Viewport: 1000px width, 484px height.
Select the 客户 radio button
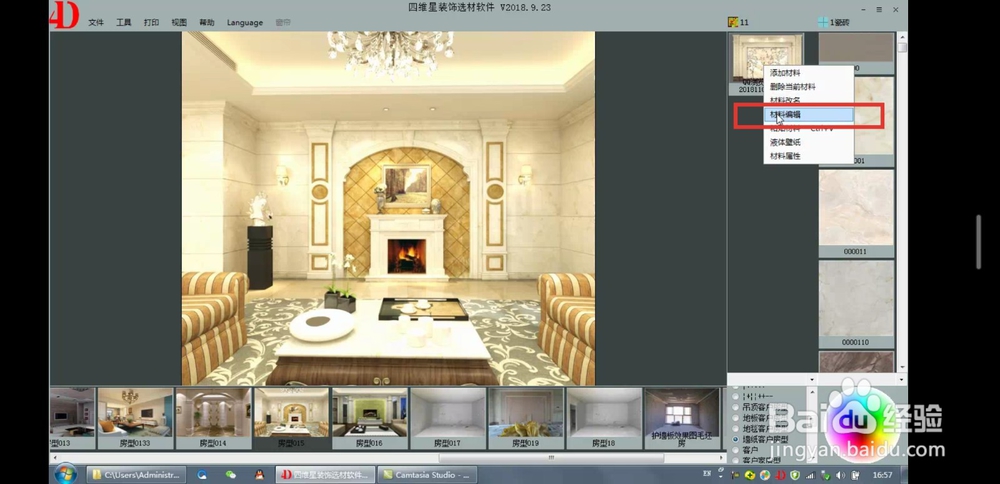(736, 450)
